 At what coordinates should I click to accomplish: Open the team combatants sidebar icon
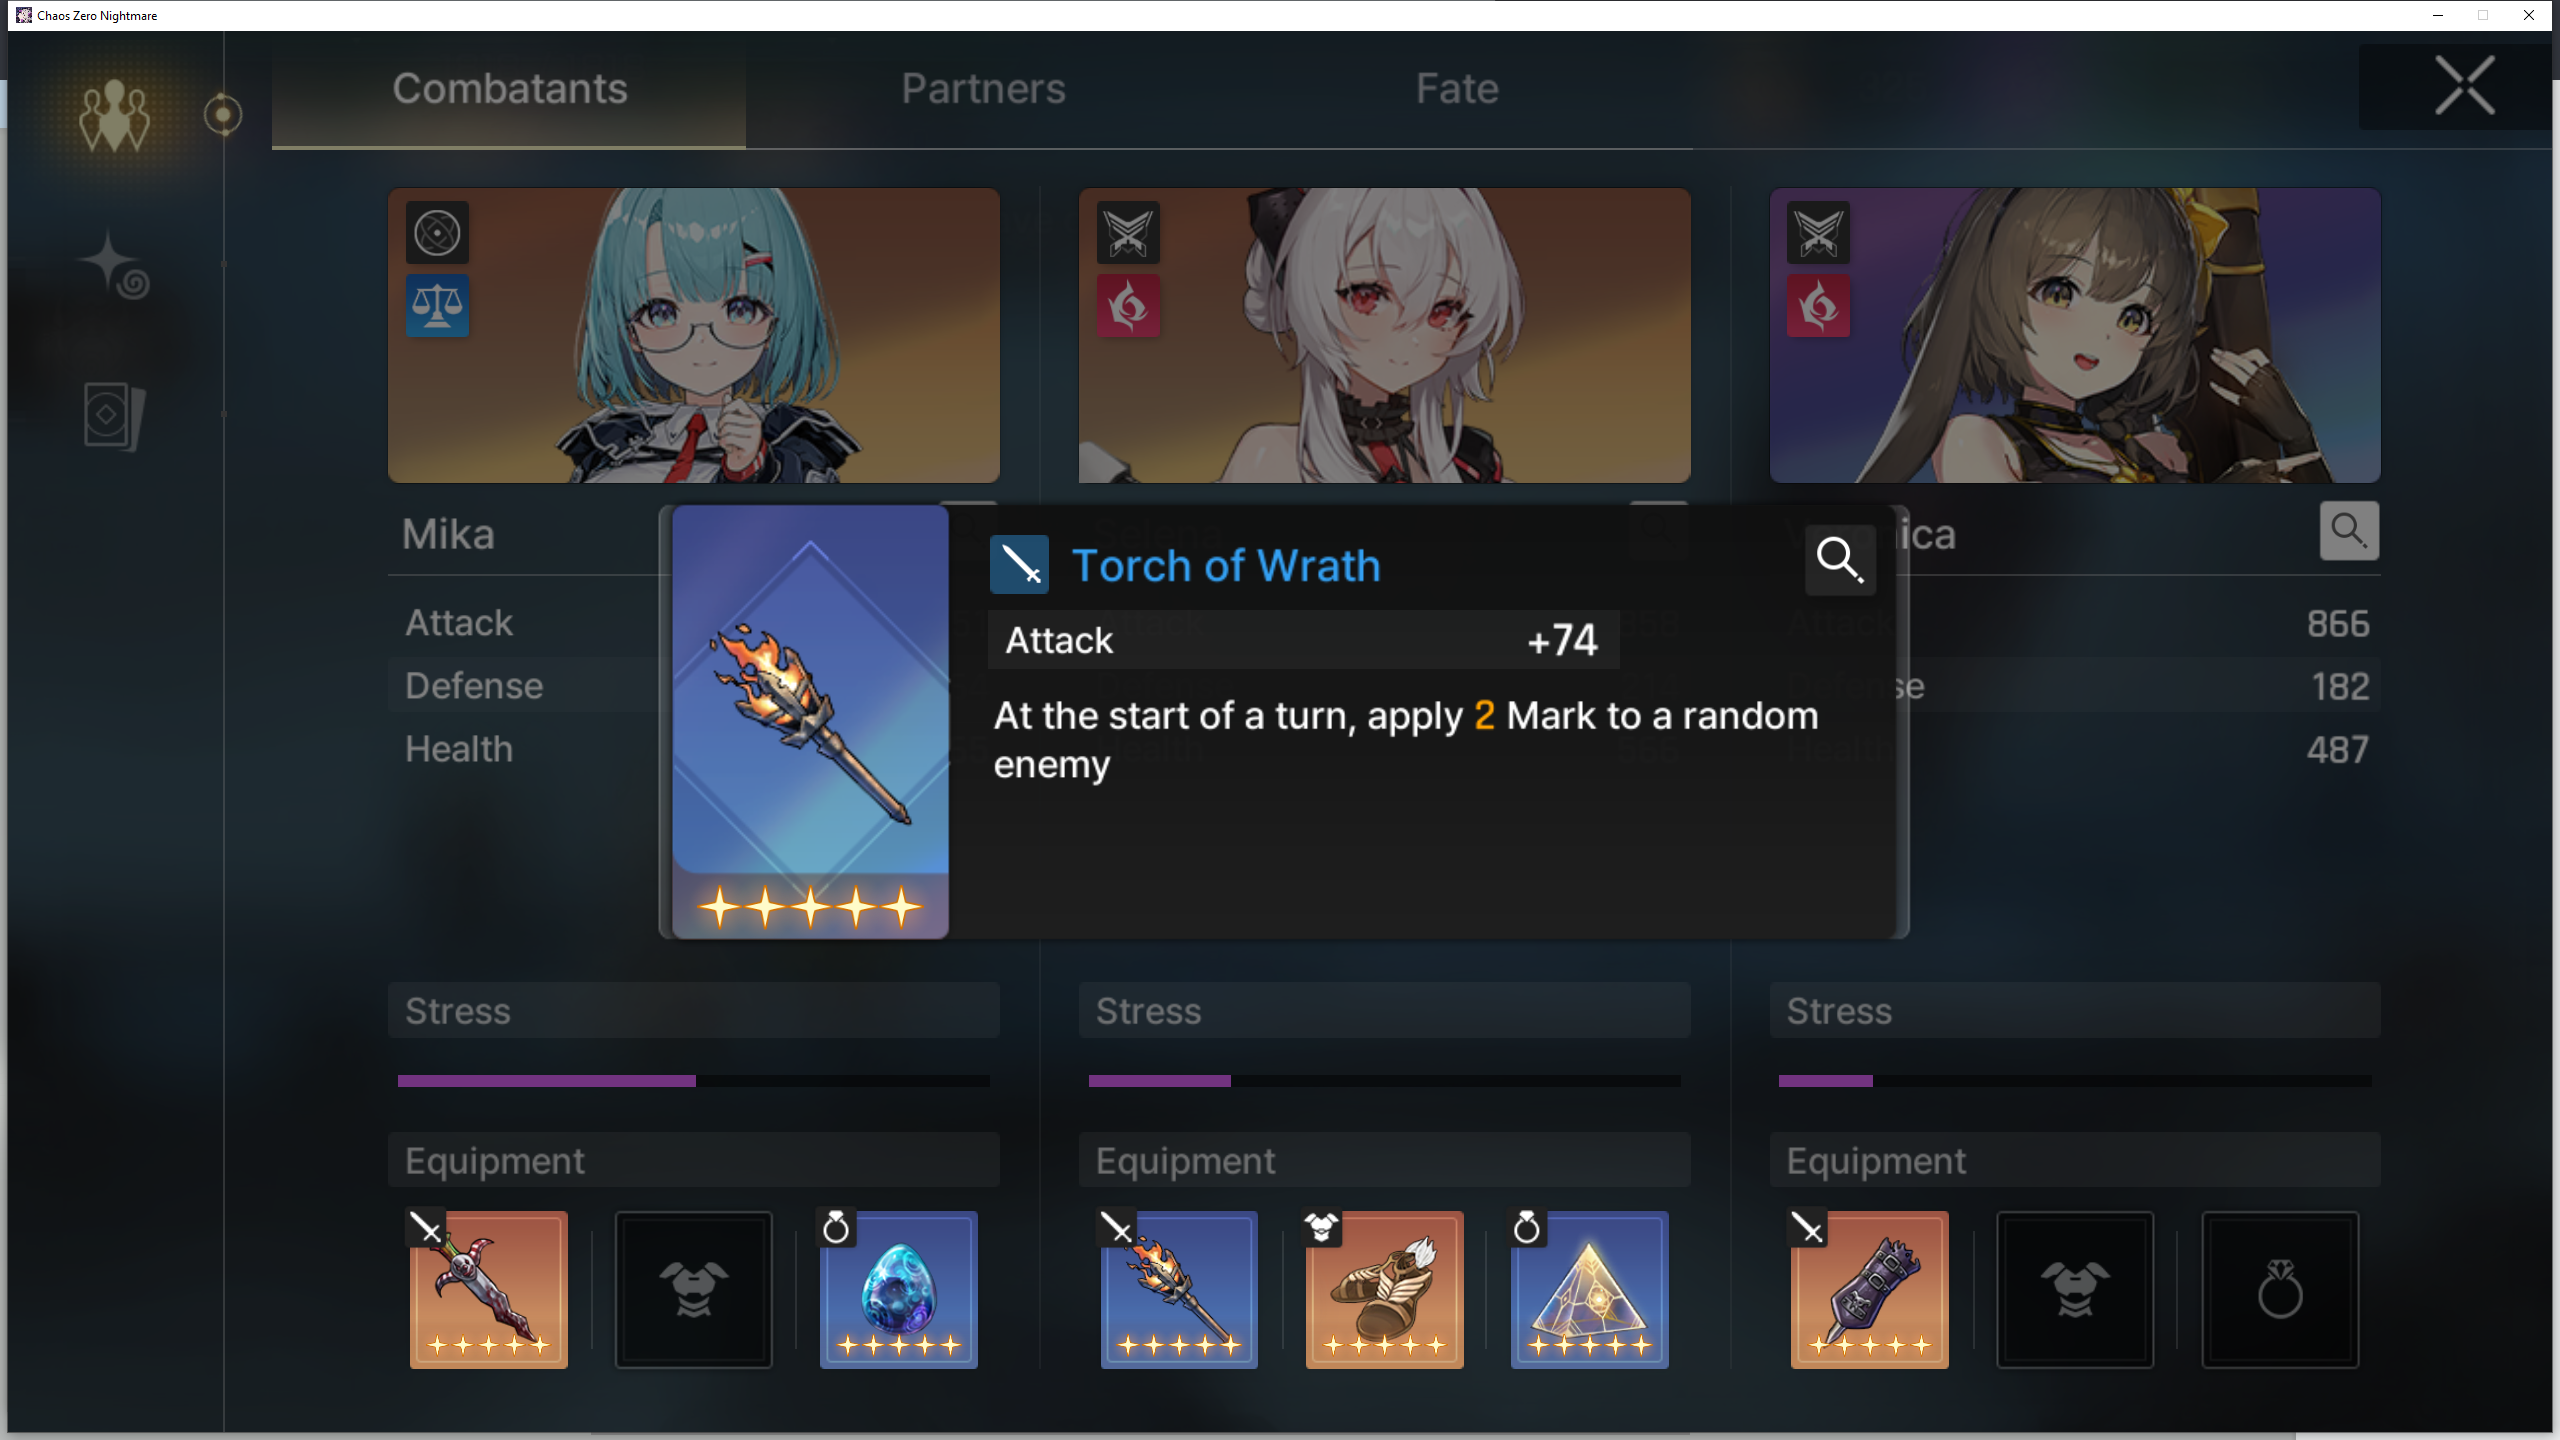click(x=115, y=115)
